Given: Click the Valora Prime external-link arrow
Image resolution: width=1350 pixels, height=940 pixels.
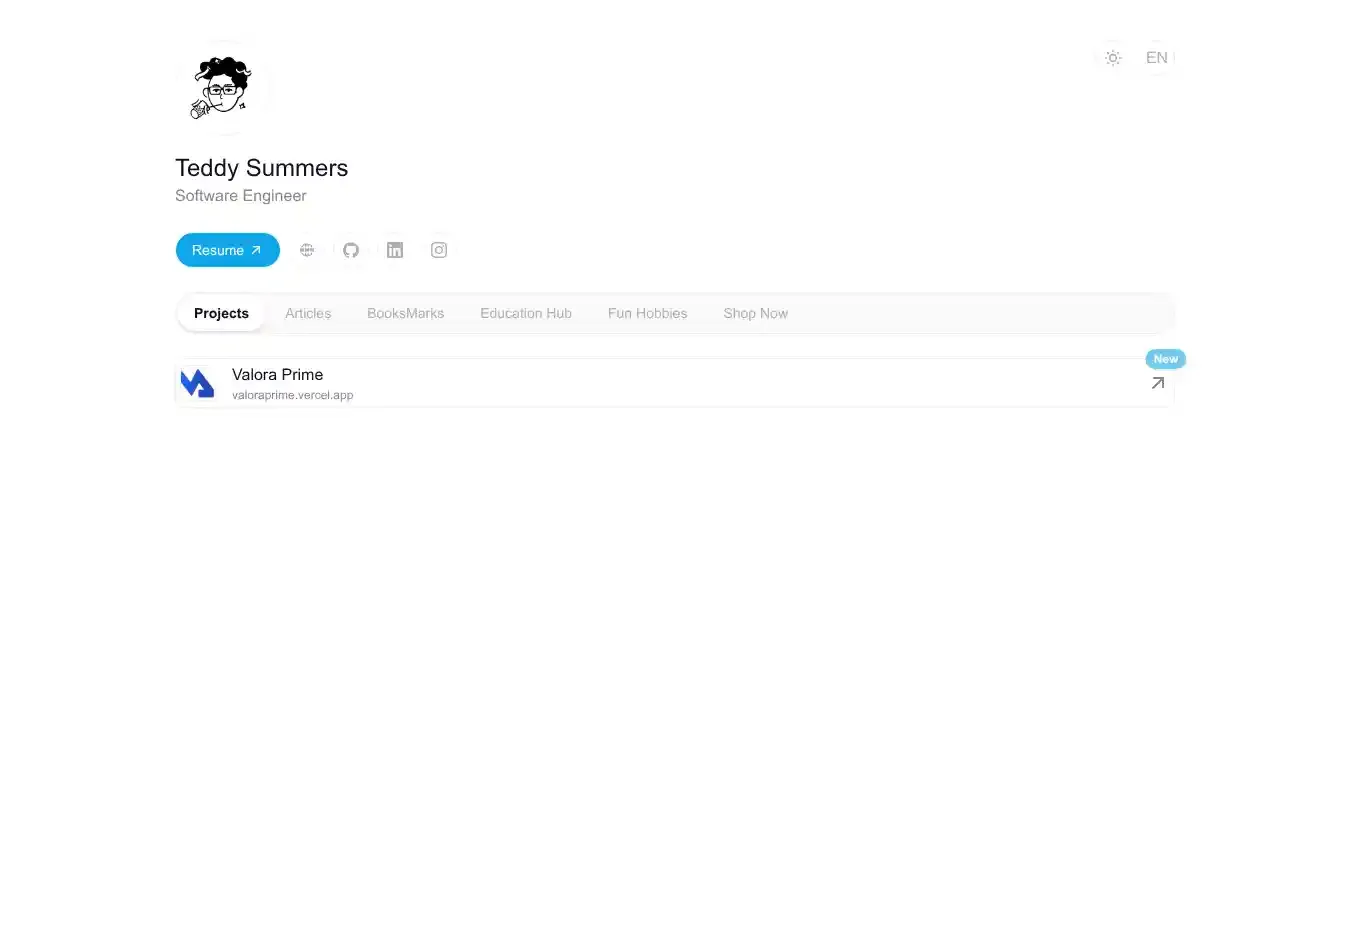Looking at the screenshot, I should coord(1158,383).
